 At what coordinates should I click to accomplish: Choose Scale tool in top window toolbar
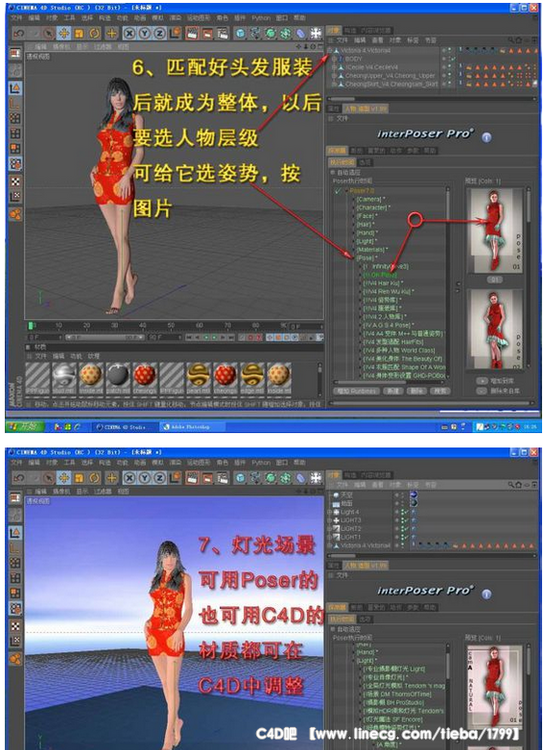[79, 33]
